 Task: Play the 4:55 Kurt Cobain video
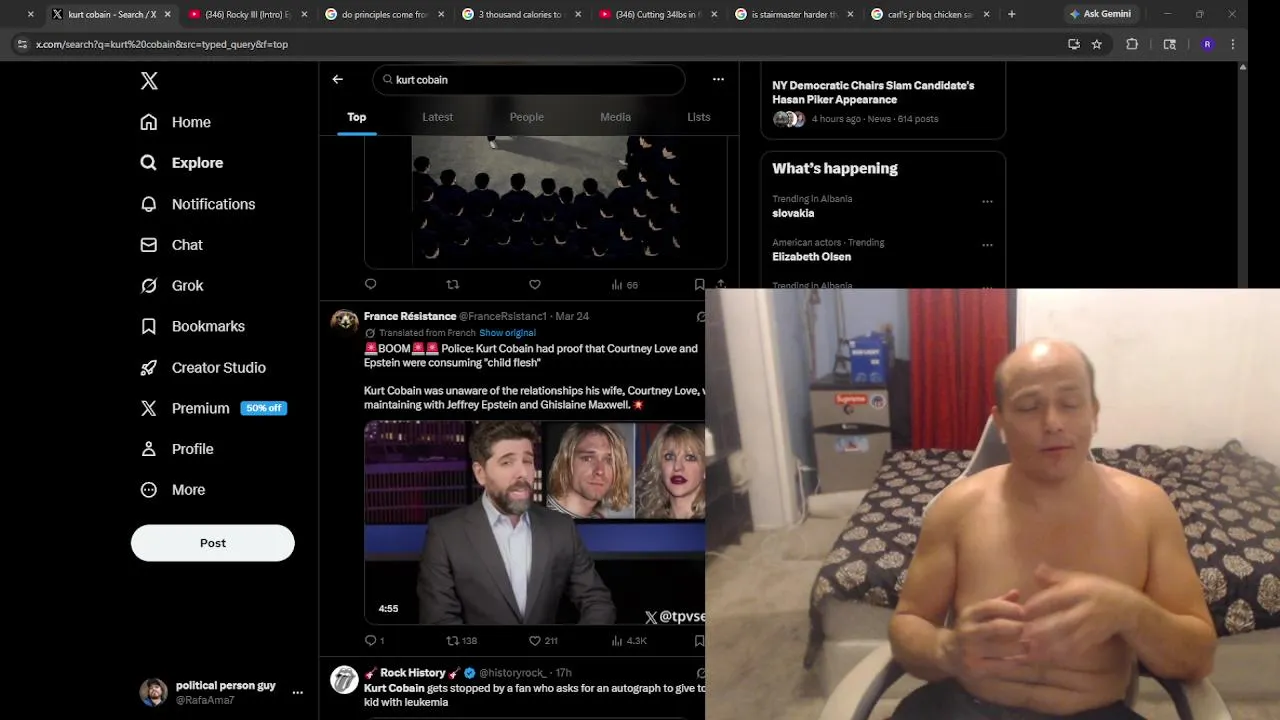535,523
